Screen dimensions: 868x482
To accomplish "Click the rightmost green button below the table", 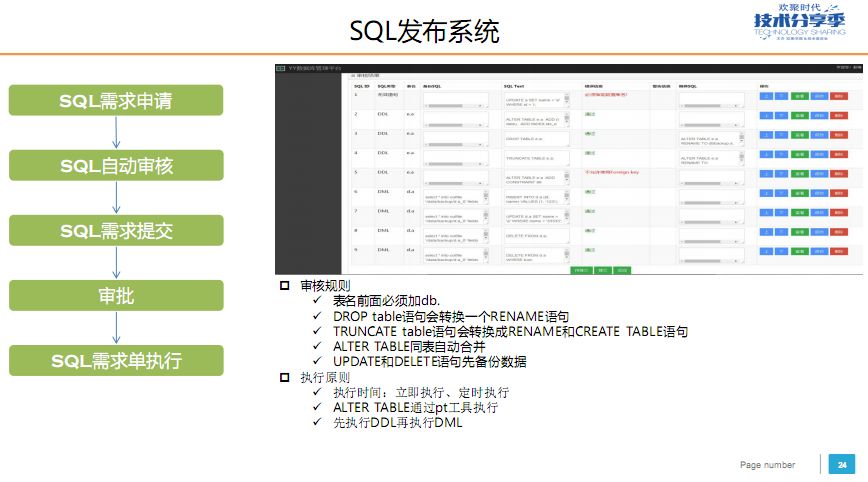I will pos(622,271).
